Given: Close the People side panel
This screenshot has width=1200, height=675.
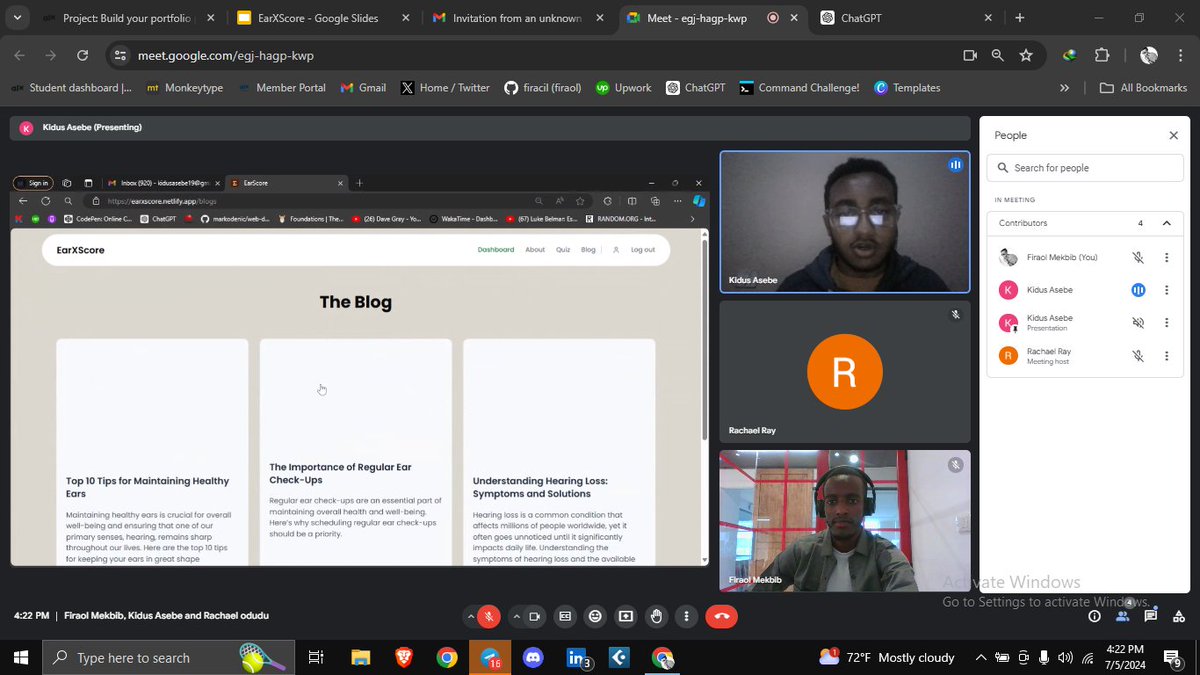Looking at the screenshot, I should pos(1174,135).
